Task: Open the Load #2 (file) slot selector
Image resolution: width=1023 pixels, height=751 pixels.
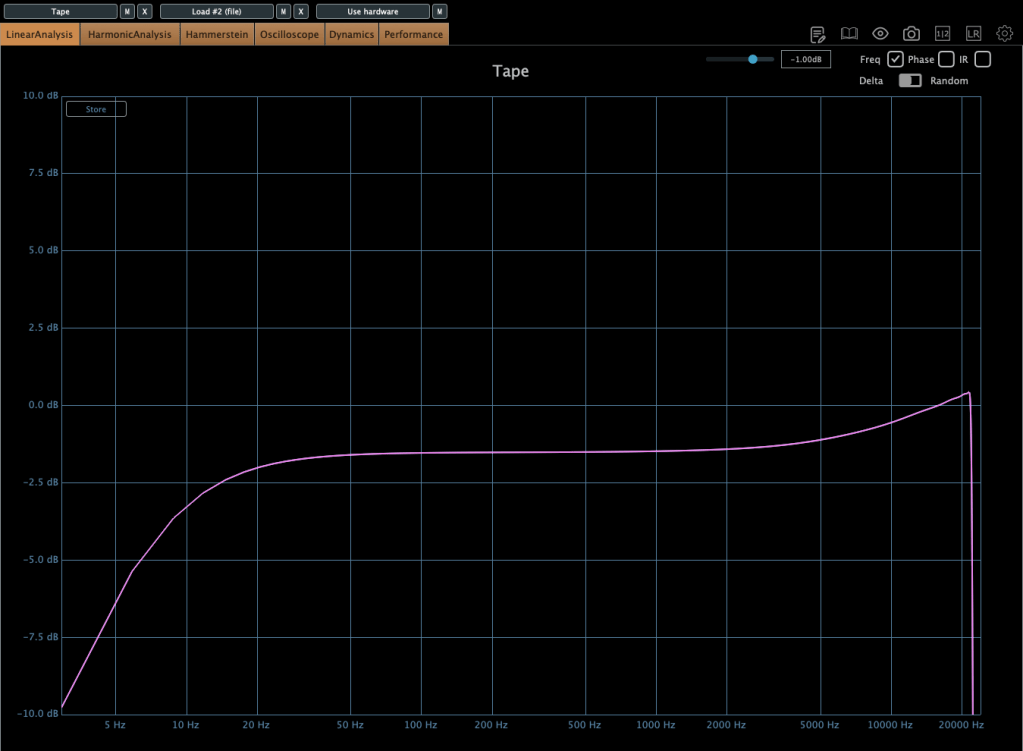Action: (x=216, y=12)
